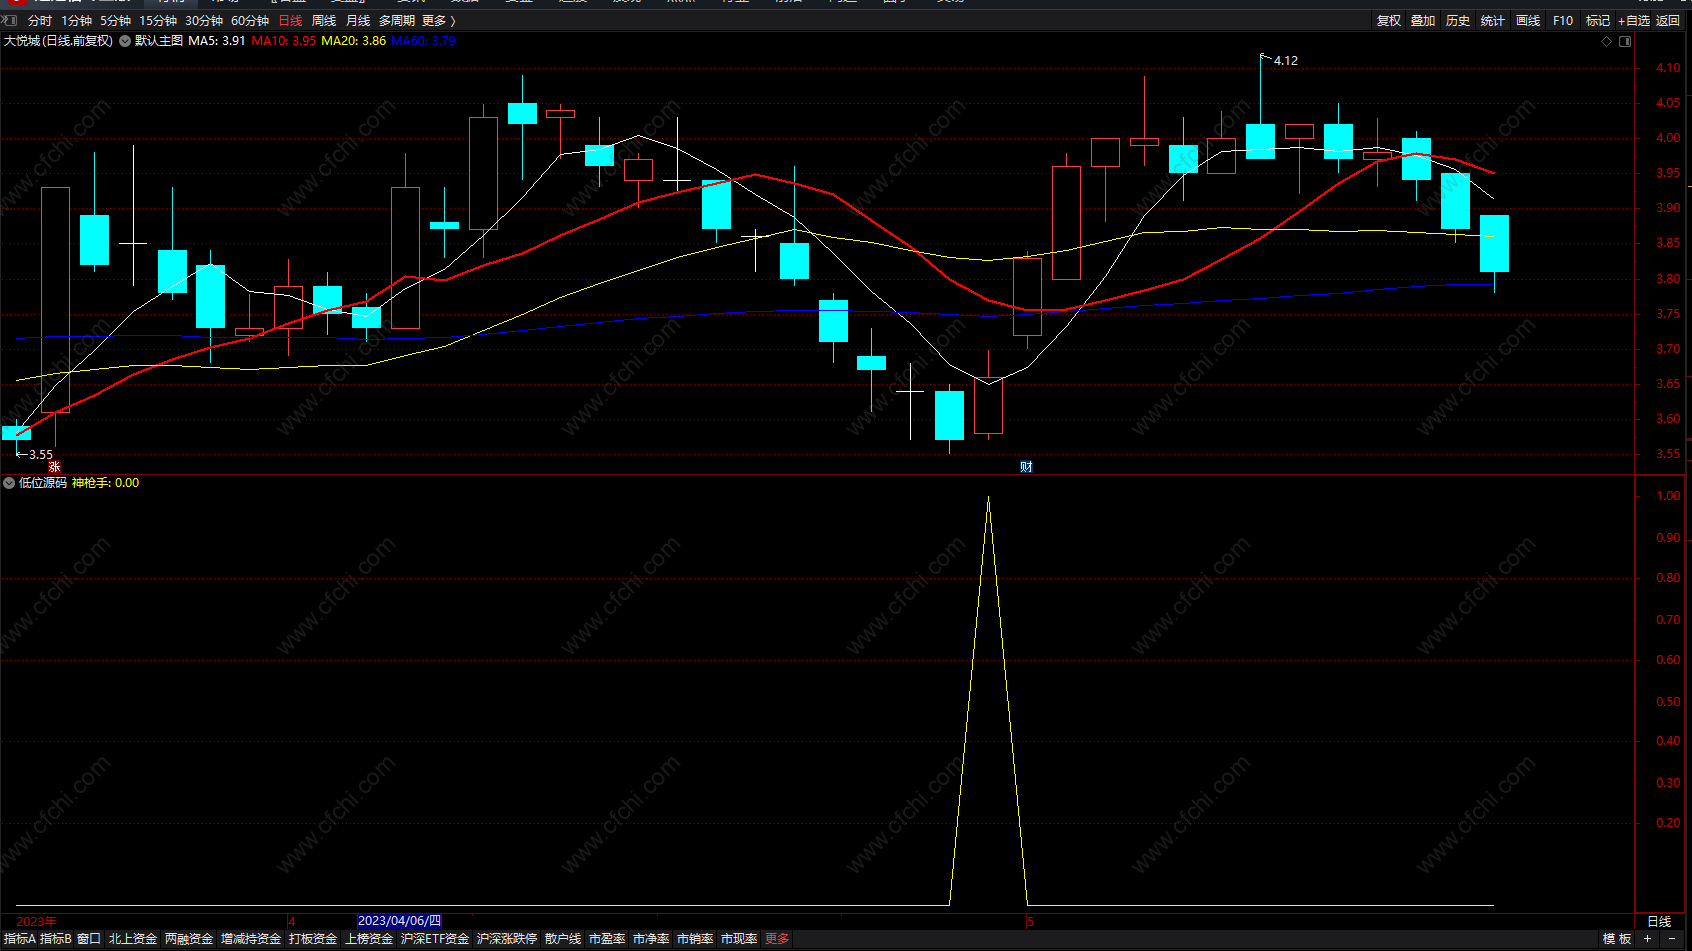Expand the 低位源码 sub-indicator arrow icon

tap(9, 483)
